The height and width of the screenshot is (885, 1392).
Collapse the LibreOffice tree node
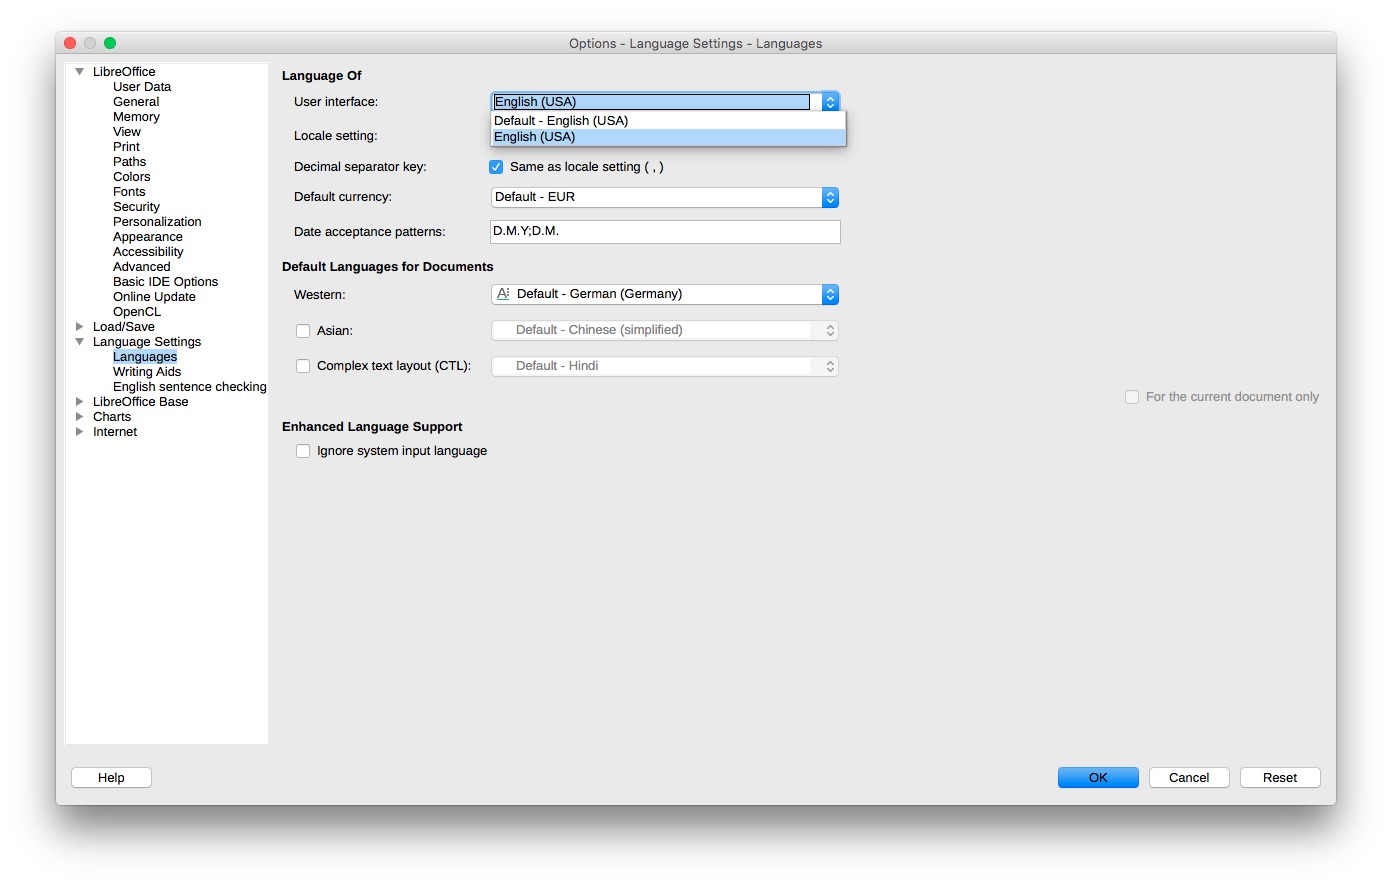coord(80,72)
